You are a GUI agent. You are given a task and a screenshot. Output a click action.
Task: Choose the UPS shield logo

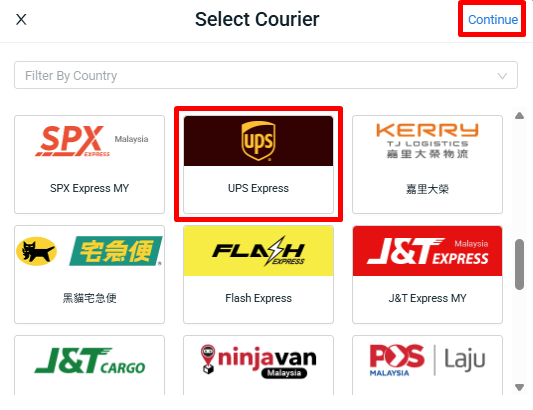pos(258,141)
